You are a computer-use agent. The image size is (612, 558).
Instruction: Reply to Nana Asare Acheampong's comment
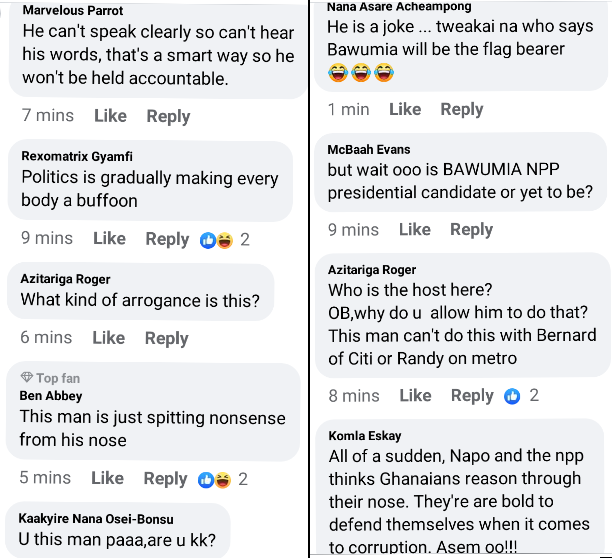point(462,110)
